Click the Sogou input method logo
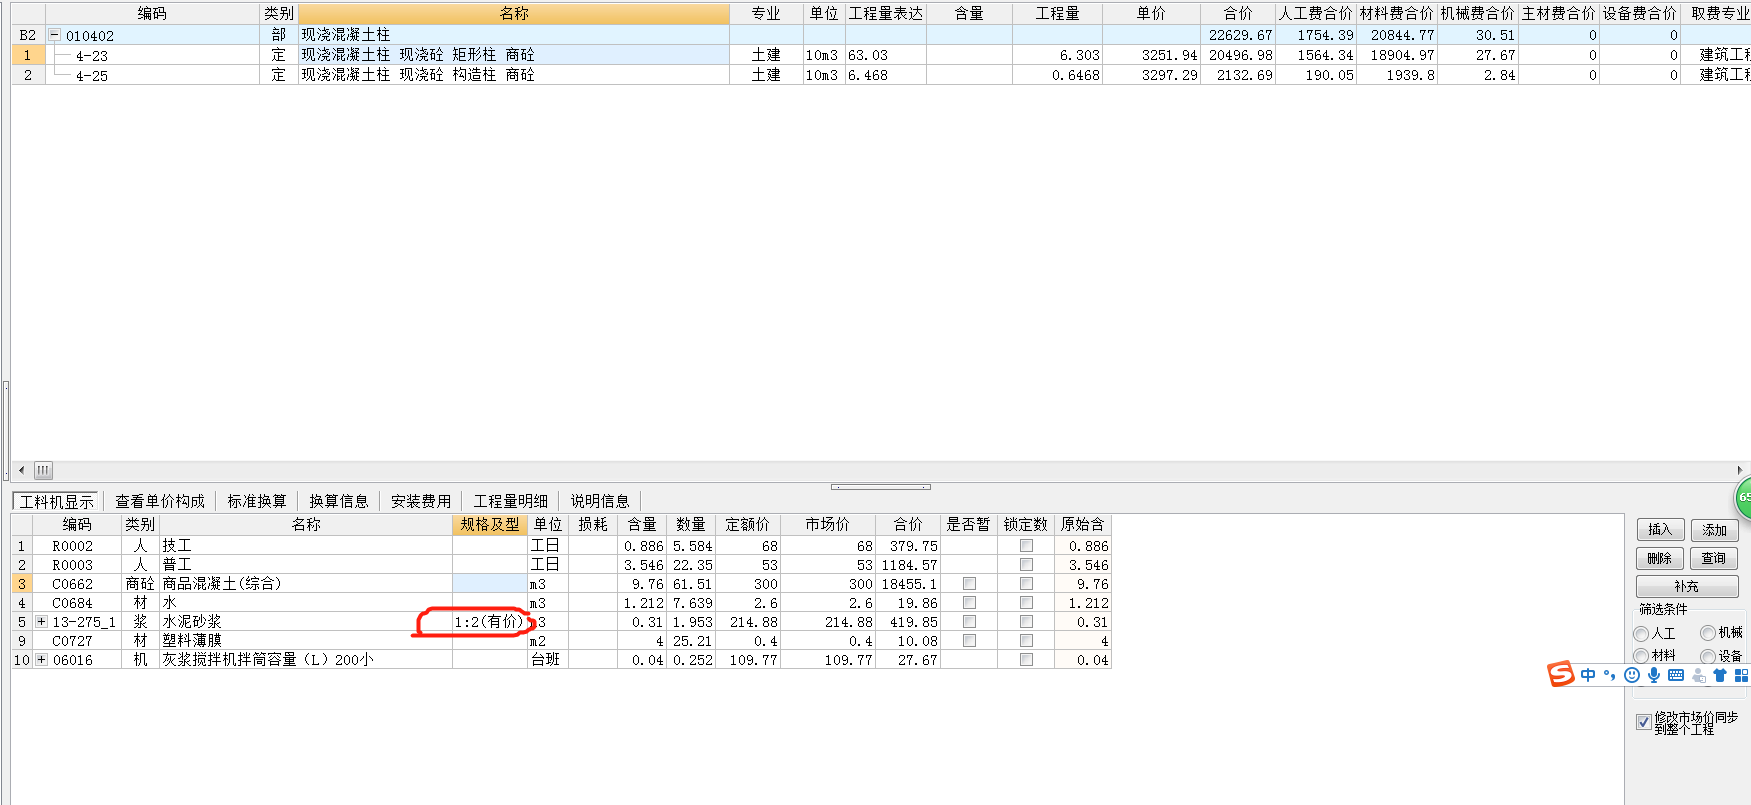Screen dimensions: 1751x805 point(1560,674)
